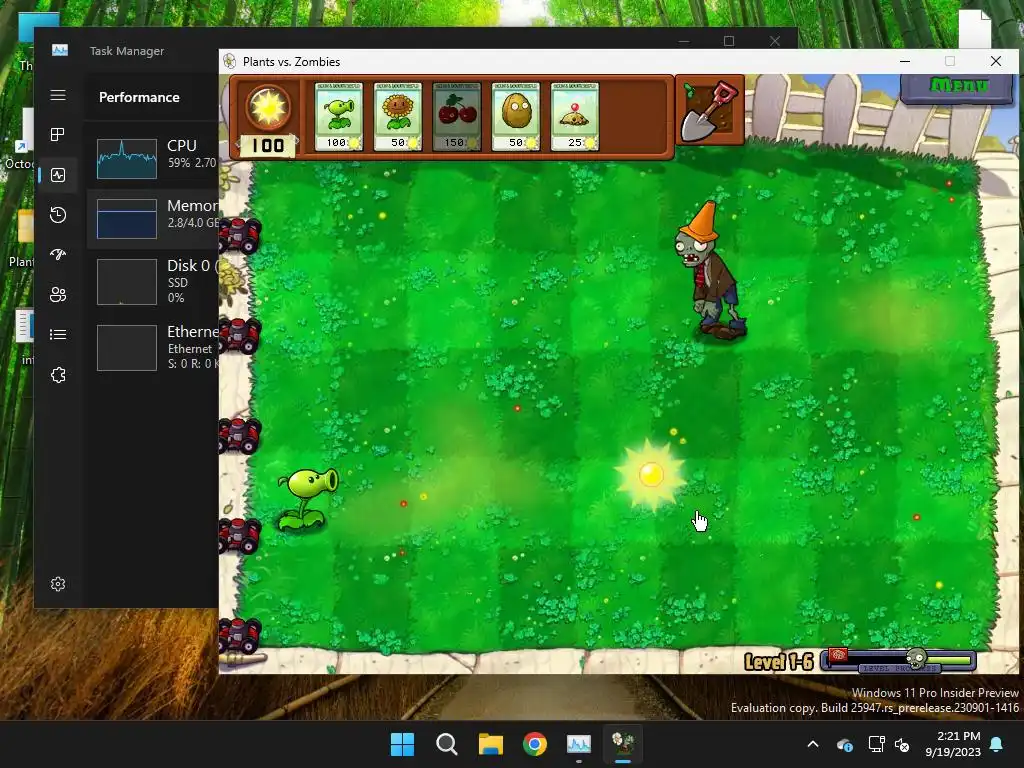This screenshot has height=768, width=1024.
Task: Click the third row lawn mower
Action: 240,436
